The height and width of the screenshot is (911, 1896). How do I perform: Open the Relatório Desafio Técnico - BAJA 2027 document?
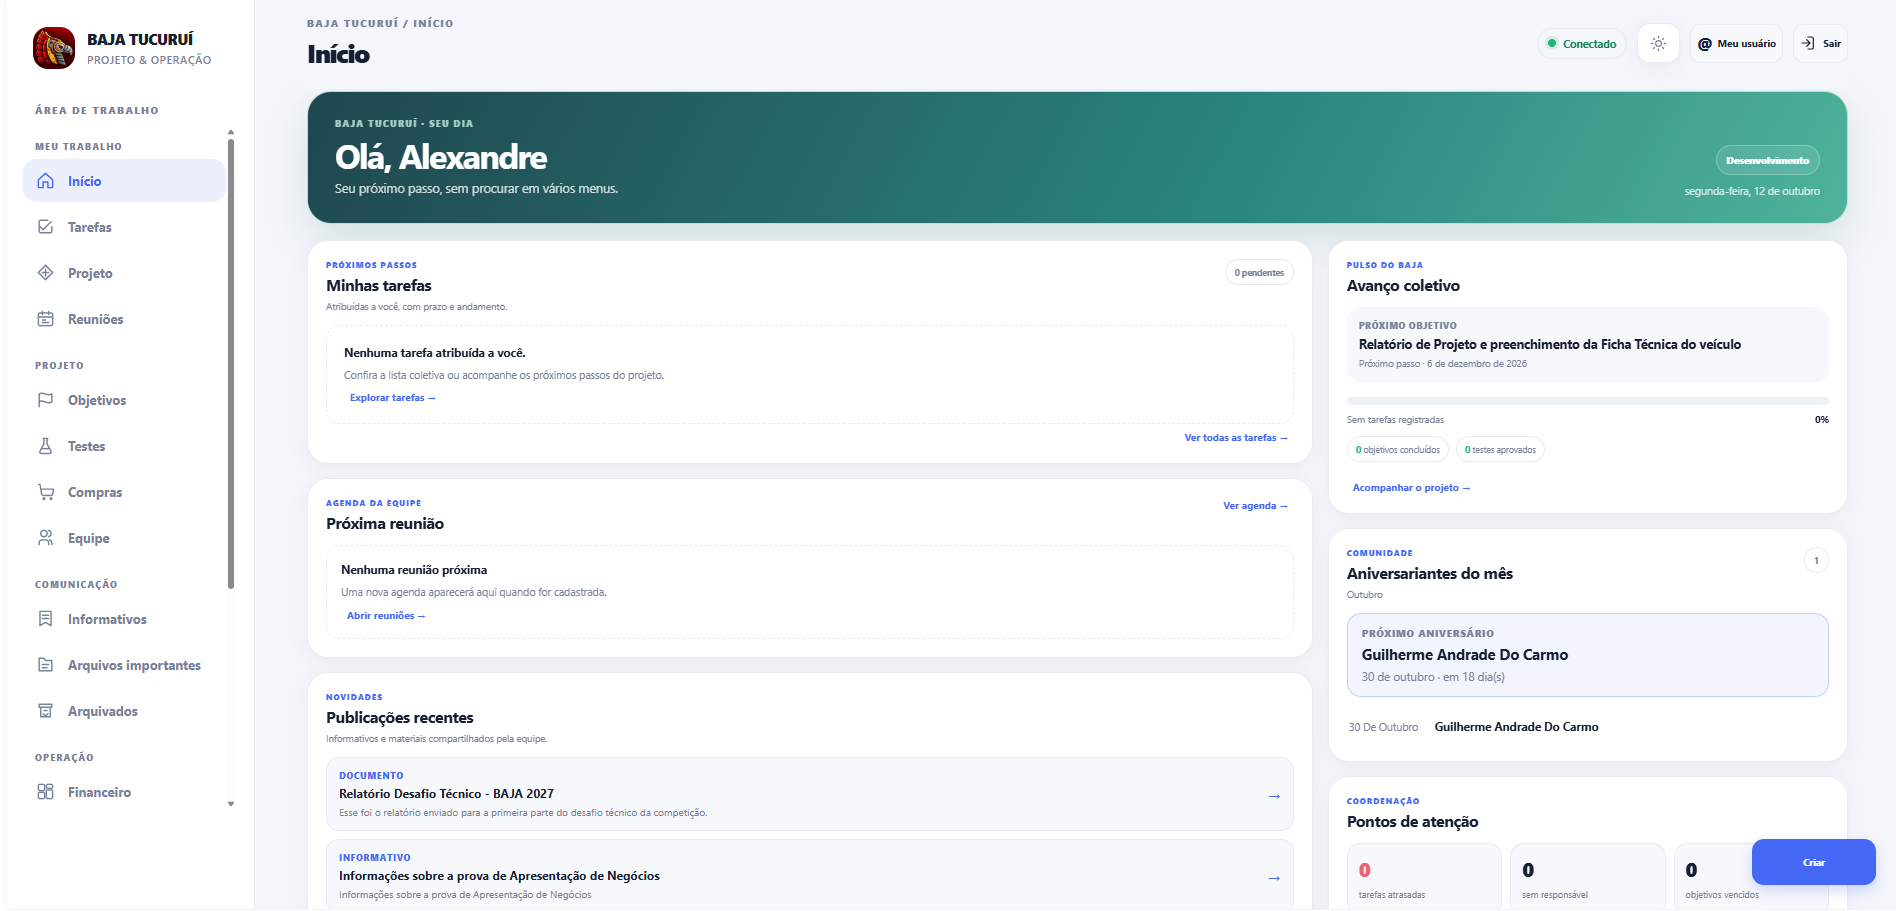coord(809,794)
